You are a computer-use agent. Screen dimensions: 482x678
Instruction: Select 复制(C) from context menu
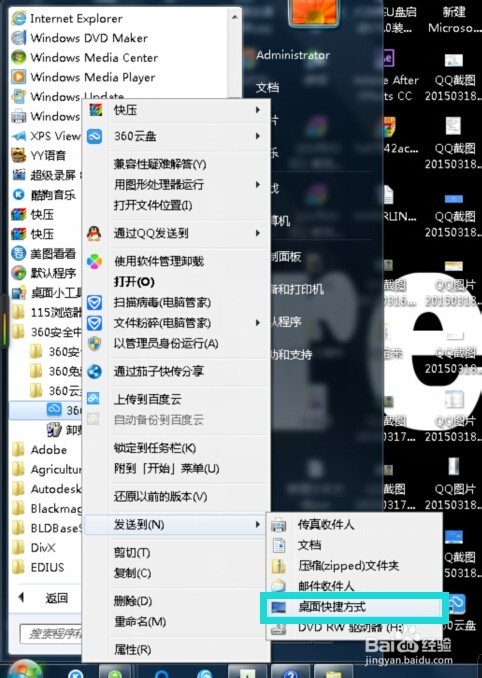[x=132, y=573]
